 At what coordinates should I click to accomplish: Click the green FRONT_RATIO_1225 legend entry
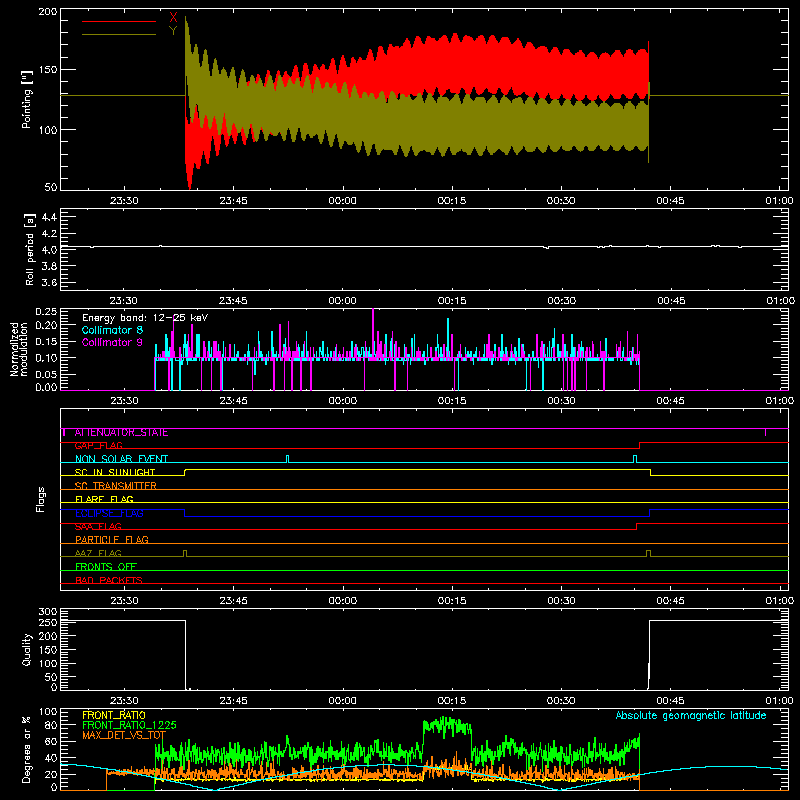click(x=129, y=725)
